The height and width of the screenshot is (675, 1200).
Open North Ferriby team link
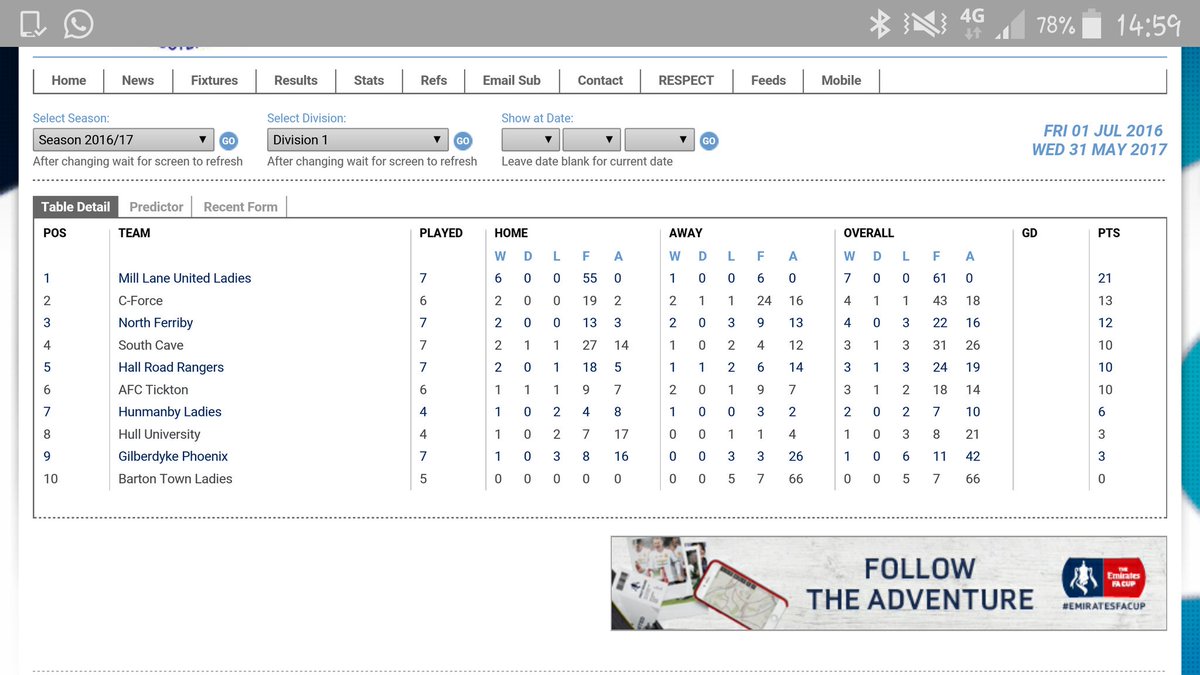(156, 323)
